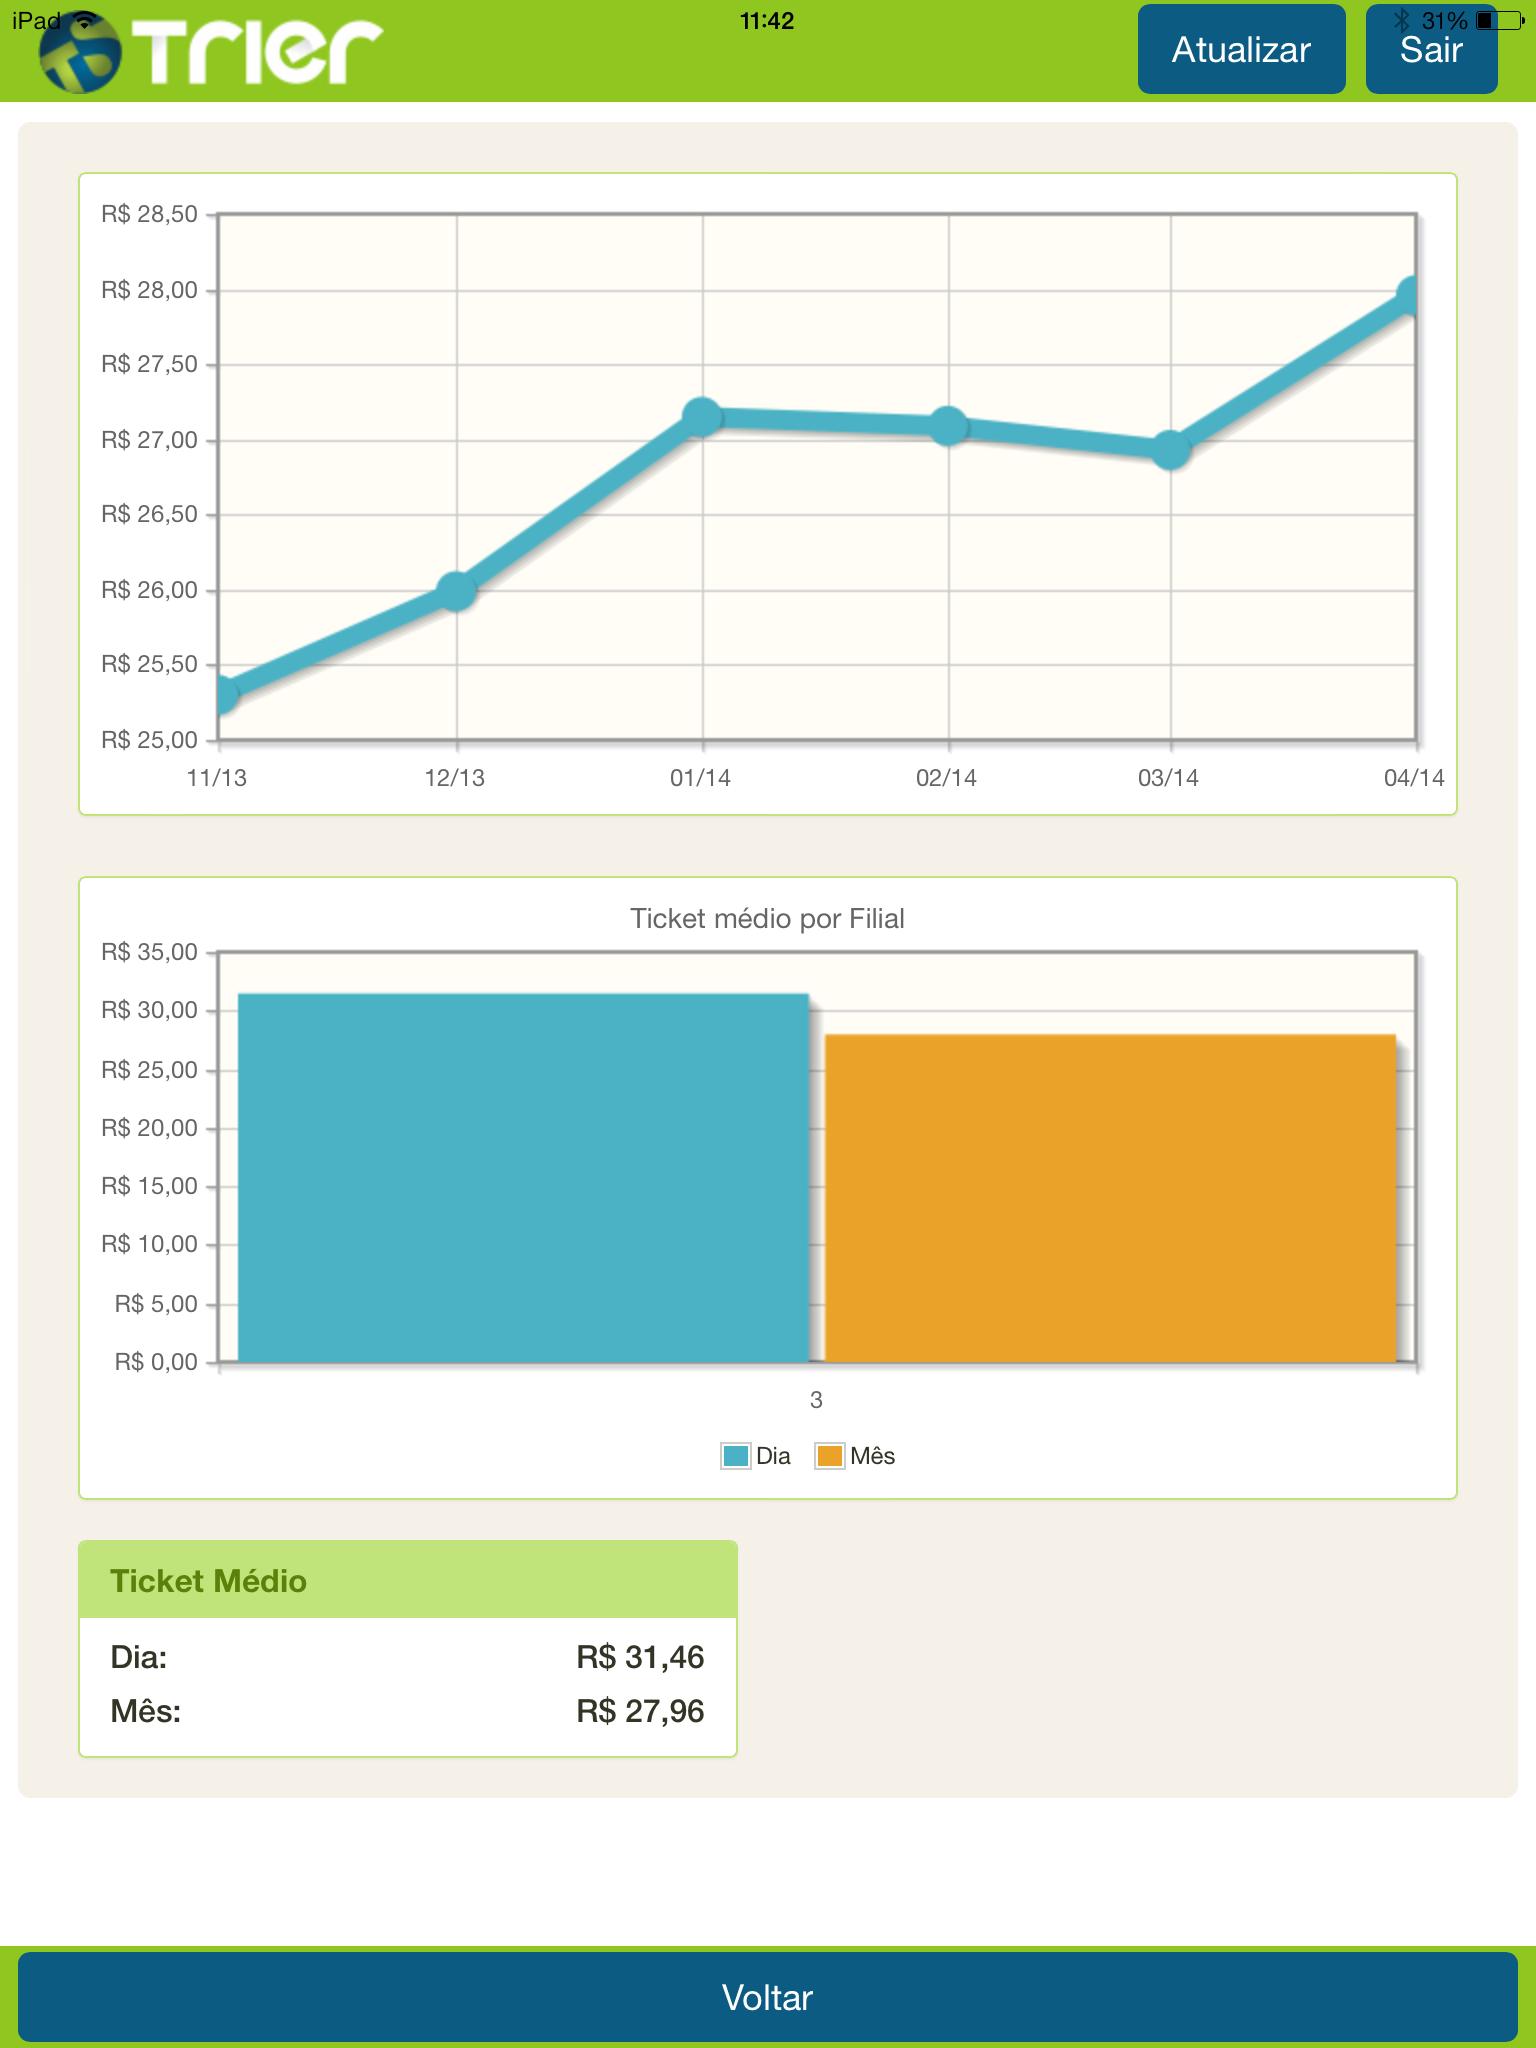Click the 02/14 x-axis label
This screenshot has height=2048, width=1536.
click(x=947, y=778)
